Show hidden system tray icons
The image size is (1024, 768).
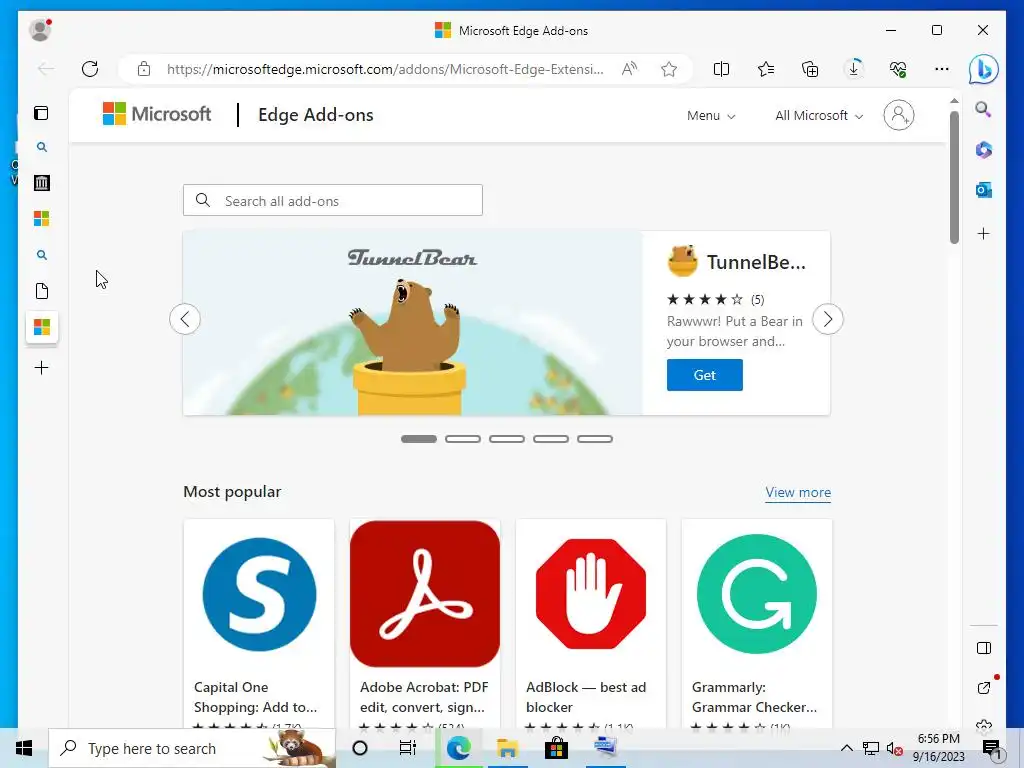pyautogui.click(x=846, y=748)
